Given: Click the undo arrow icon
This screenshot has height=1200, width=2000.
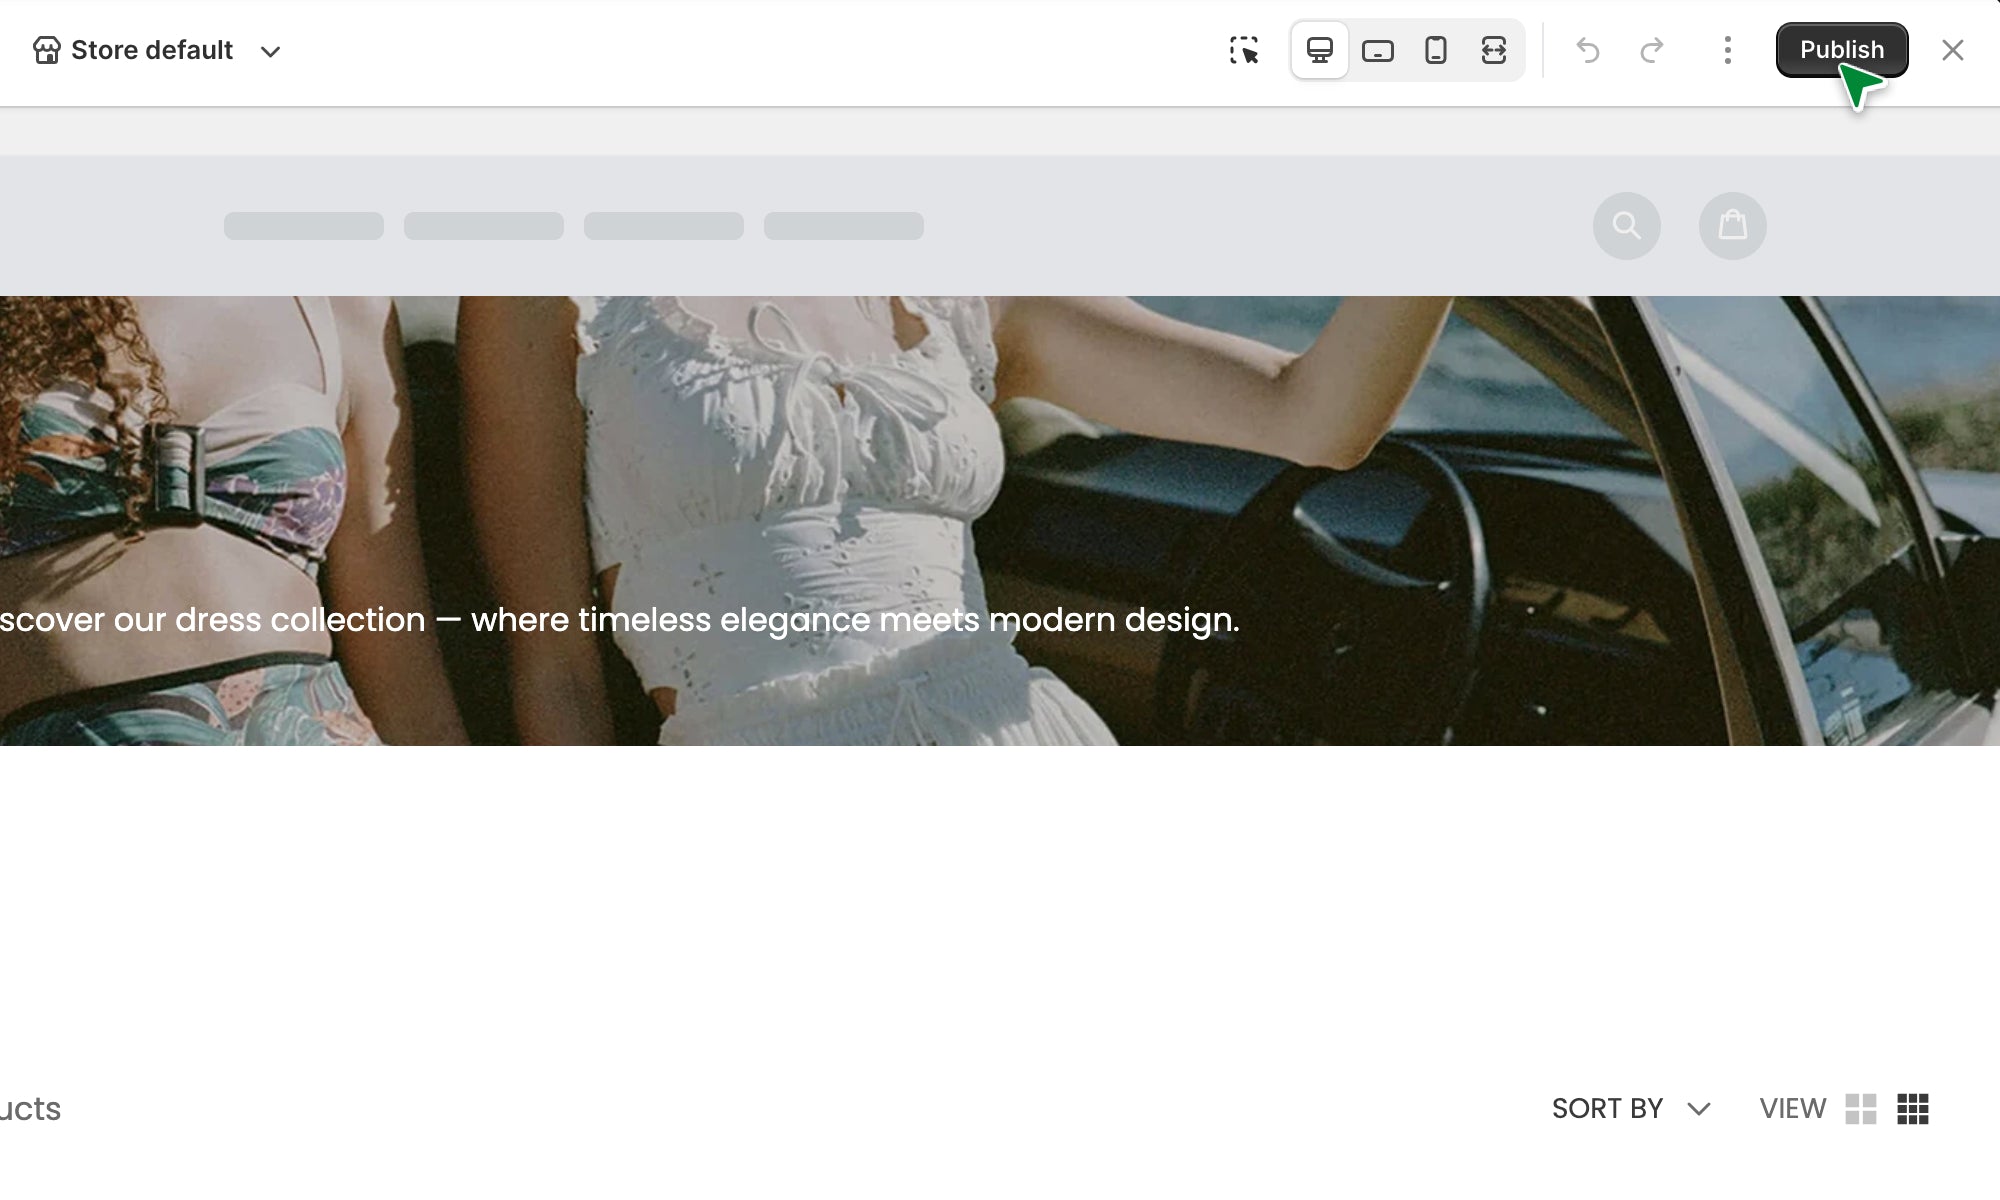Looking at the screenshot, I should 1588,50.
